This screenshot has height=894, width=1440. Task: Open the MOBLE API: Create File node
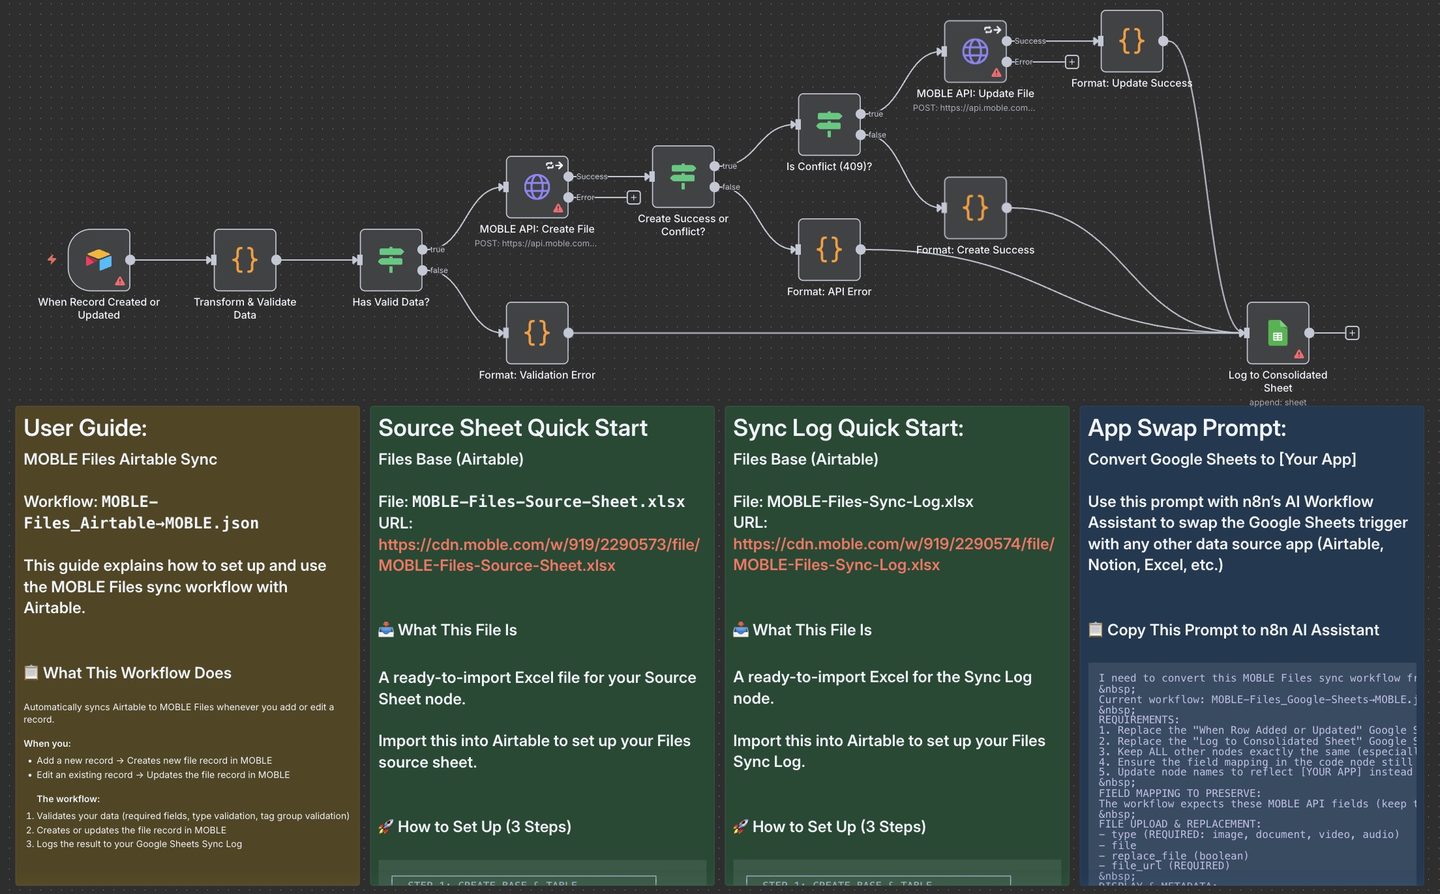coord(536,187)
